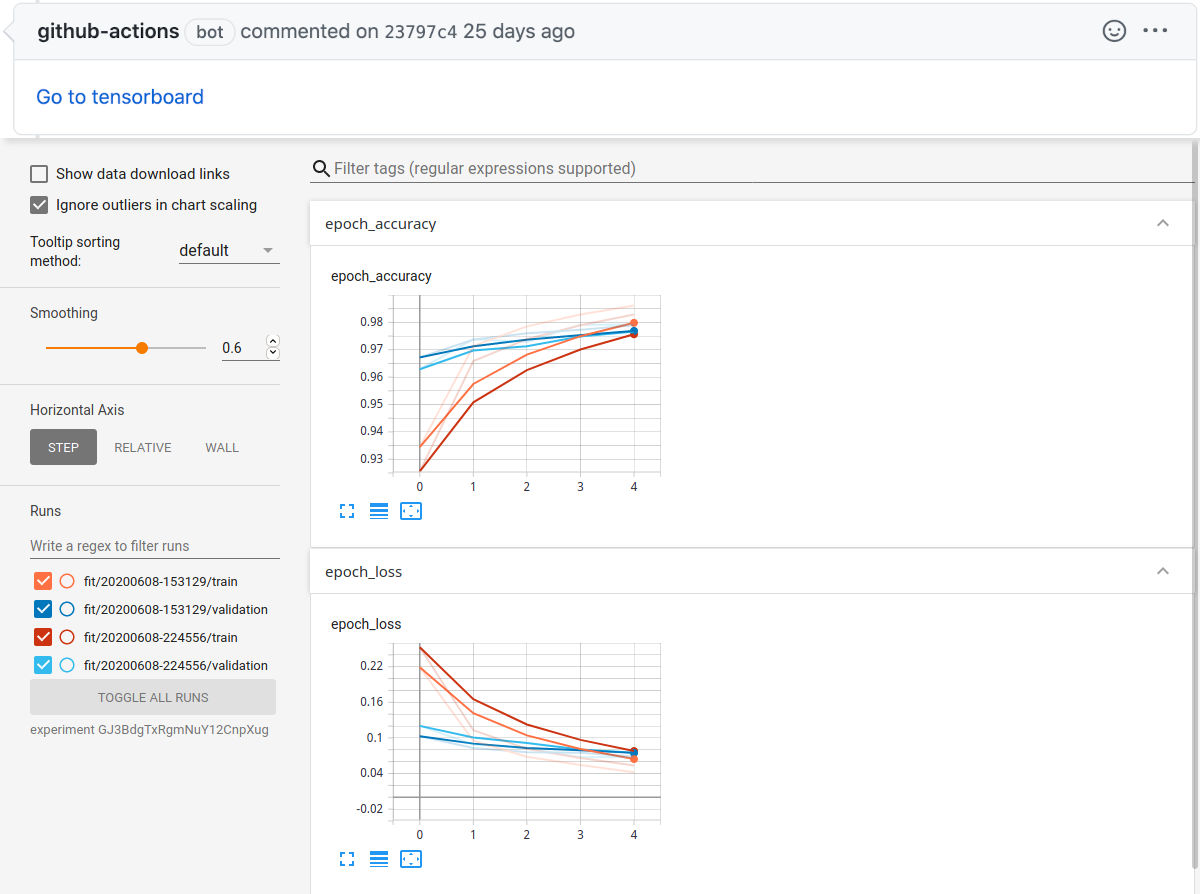Viewport: 1200px width, 894px height.
Task: Collapse the epoch_loss card
Action: point(1163,571)
